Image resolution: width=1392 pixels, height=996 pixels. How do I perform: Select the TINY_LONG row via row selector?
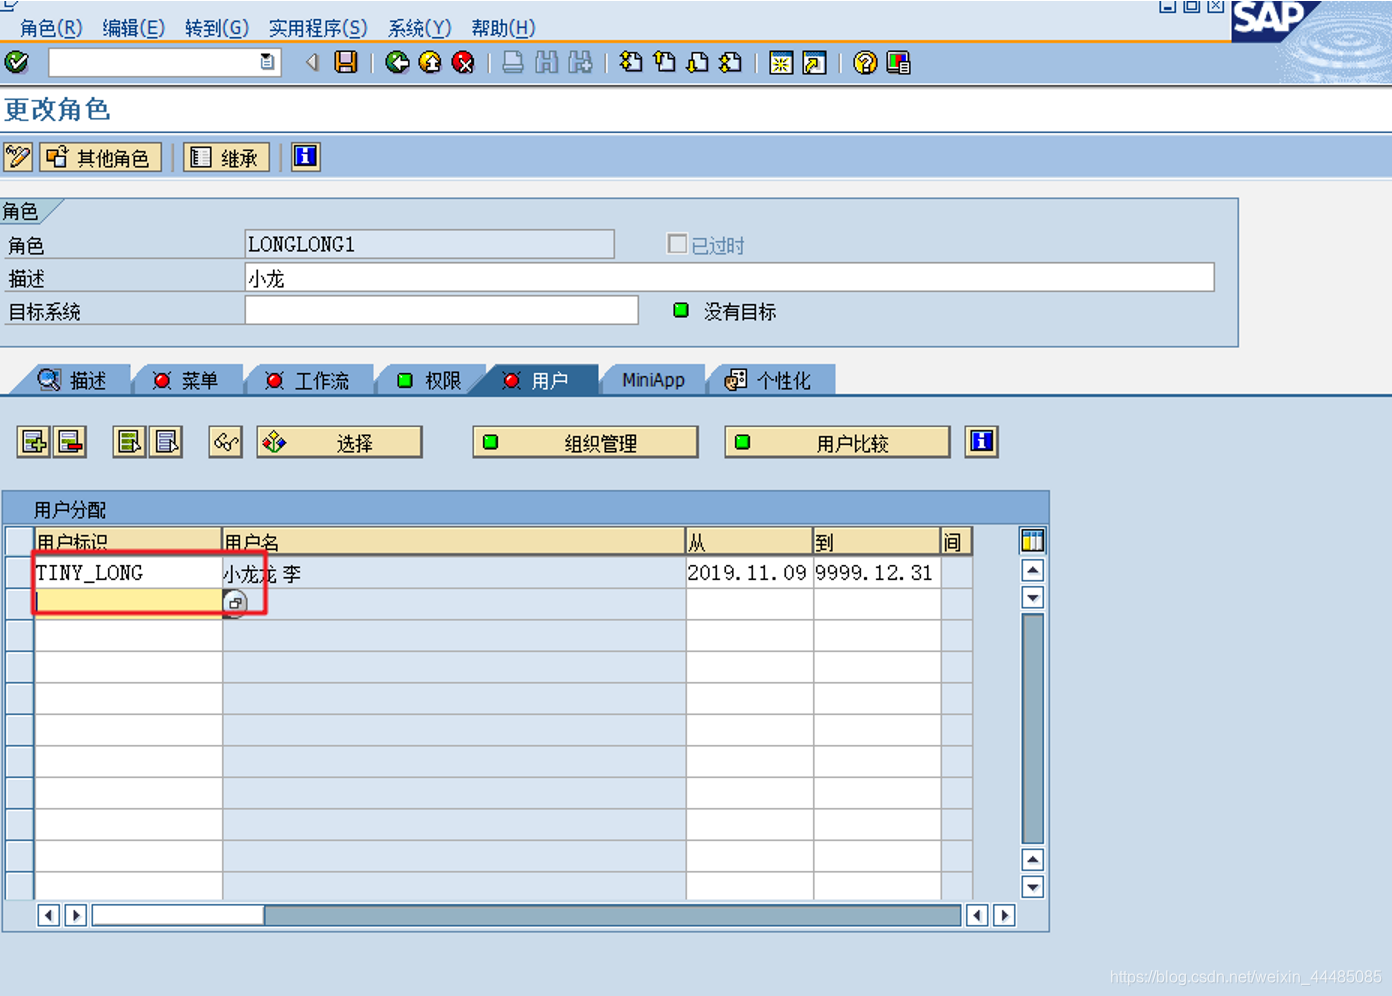(x=19, y=572)
